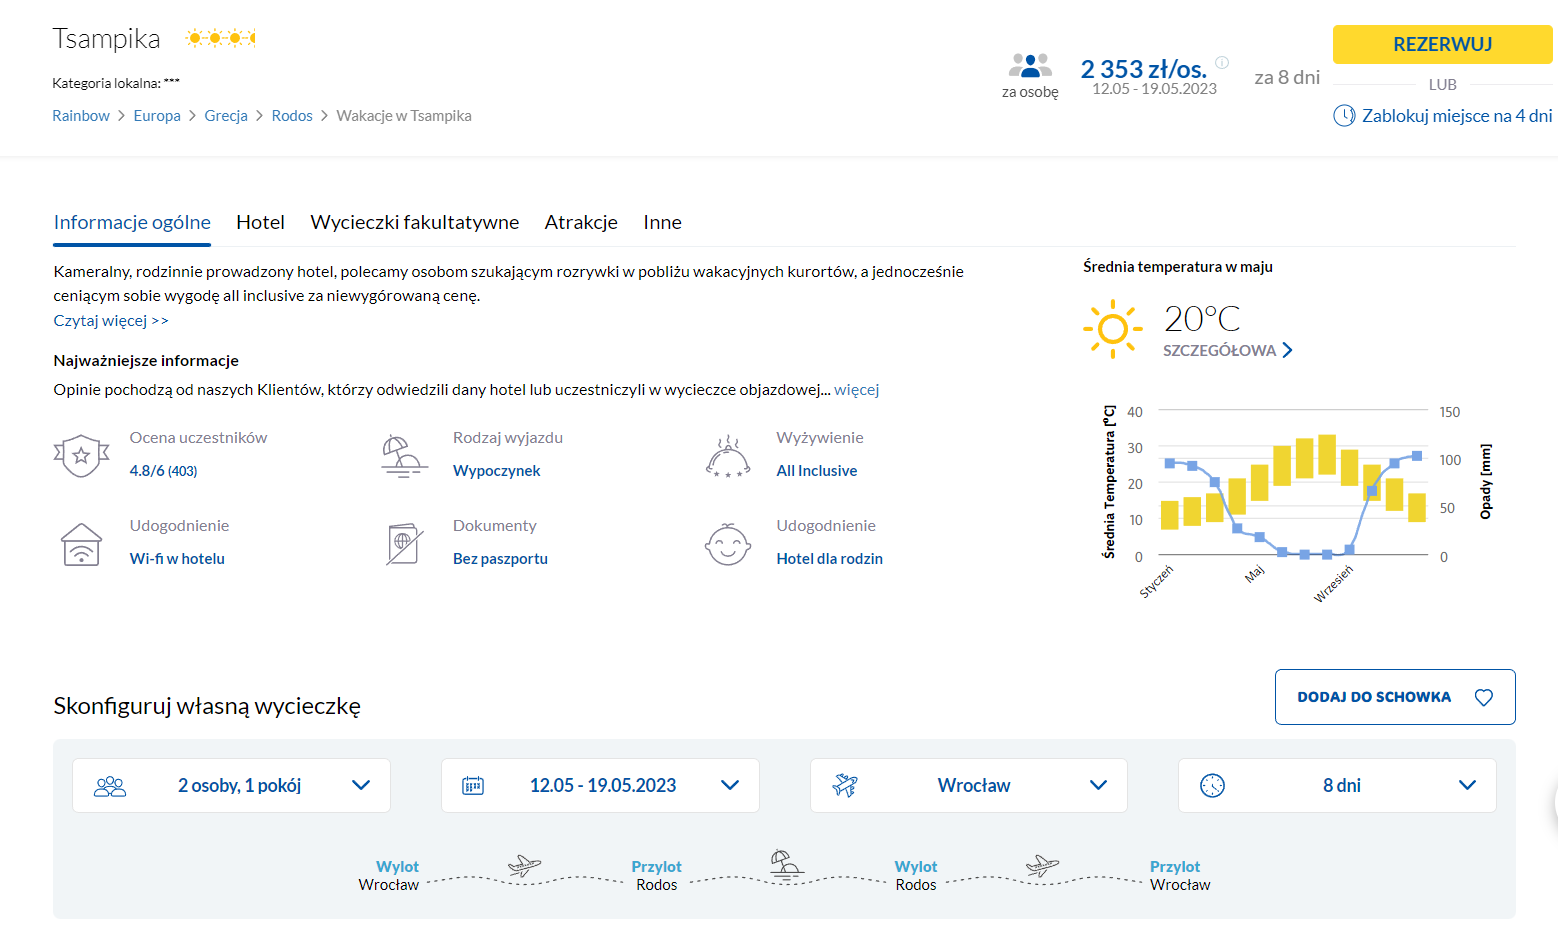The image size is (1558, 932).
Task: Click the baby face family hotel icon
Action: (727, 545)
